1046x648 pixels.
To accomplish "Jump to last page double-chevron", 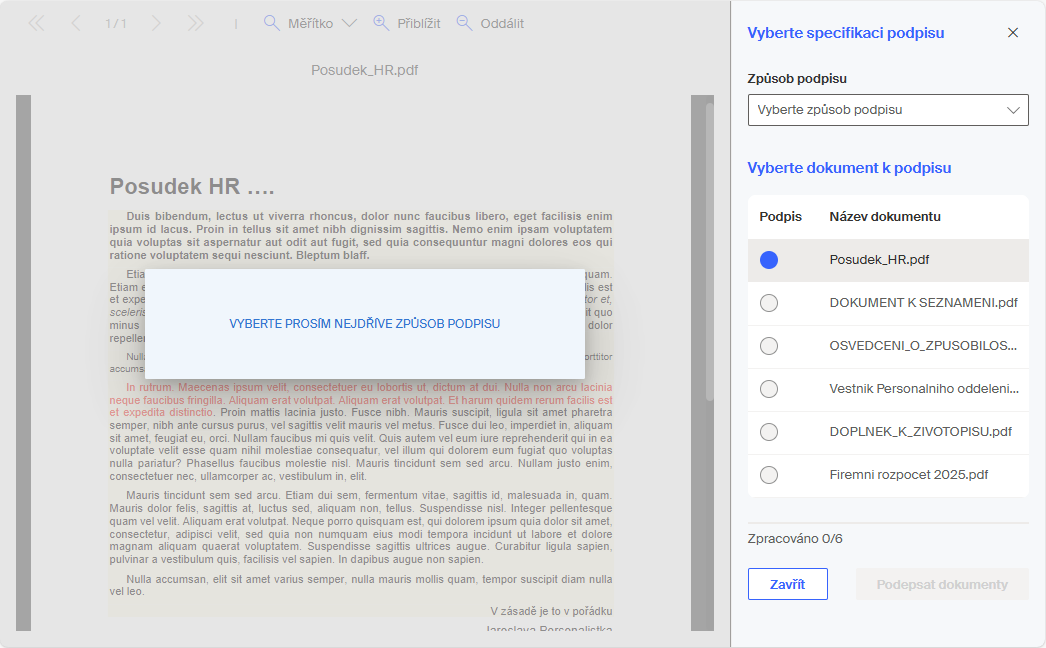I will click(195, 23).
